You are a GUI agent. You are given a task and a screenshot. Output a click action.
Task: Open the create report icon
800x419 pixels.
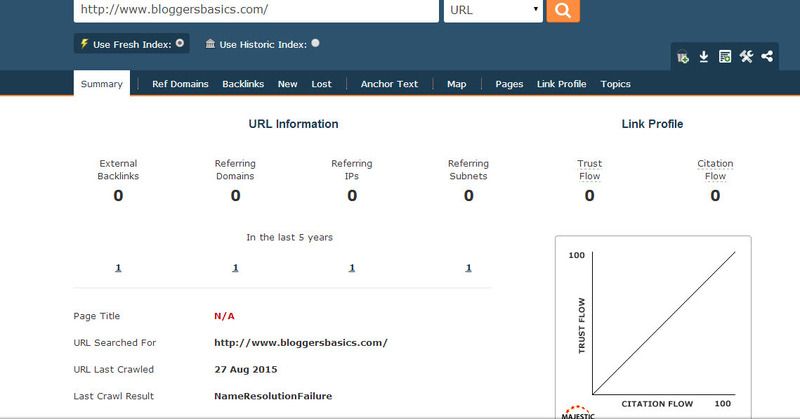724,57
